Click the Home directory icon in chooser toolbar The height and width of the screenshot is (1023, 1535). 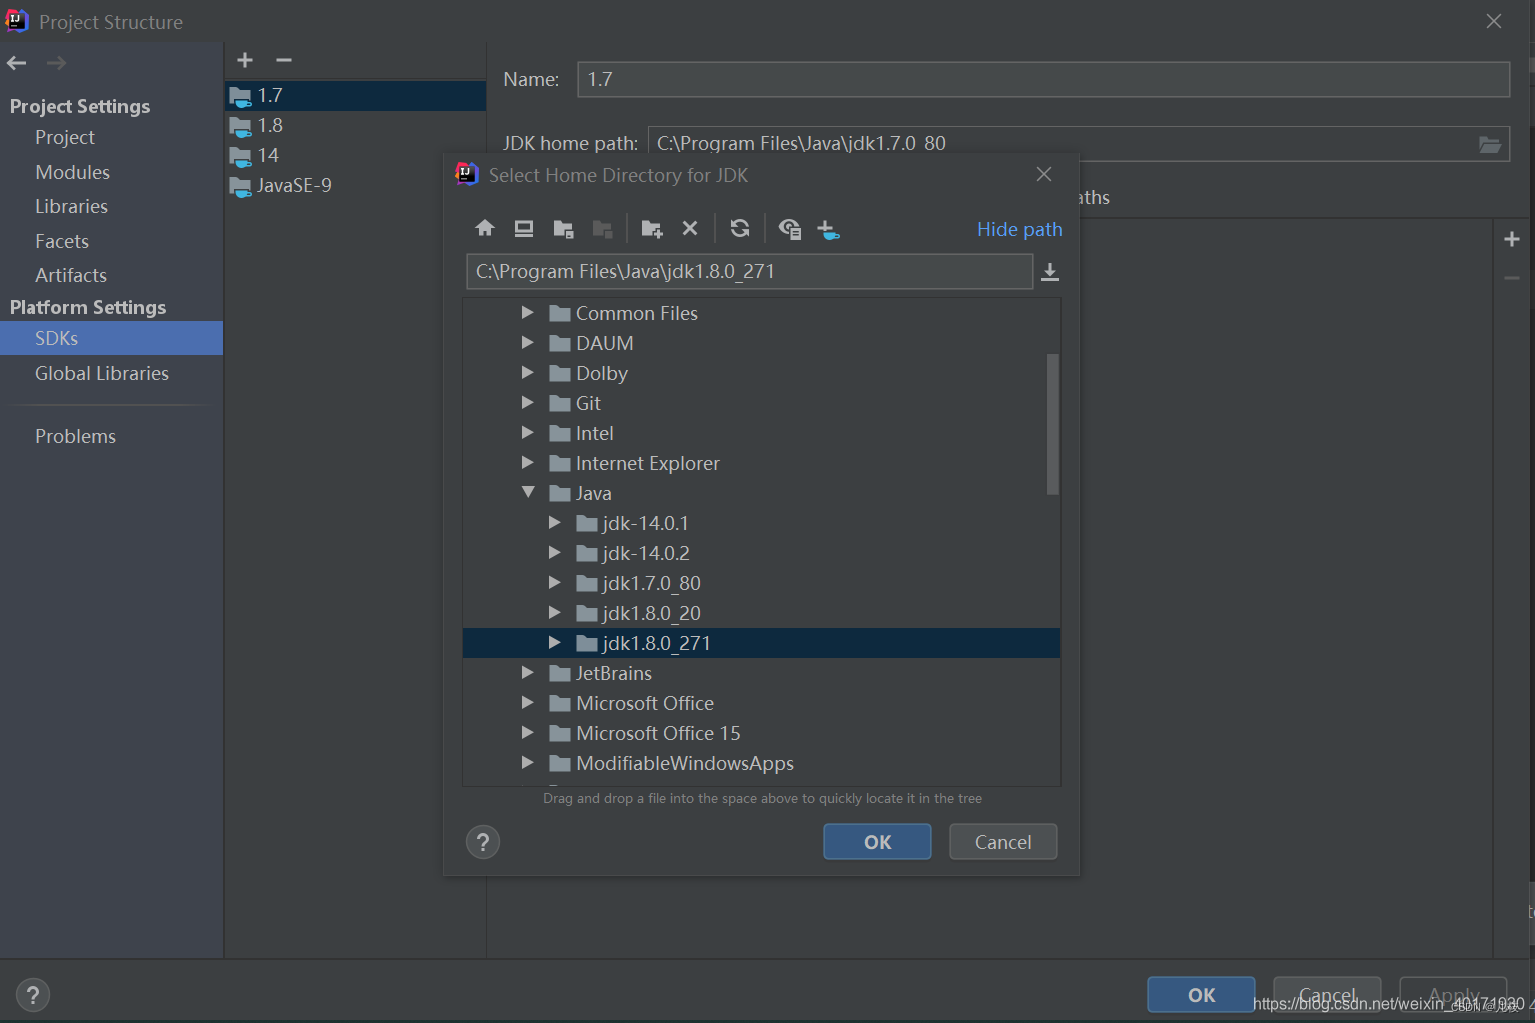(x=485, y=228)
